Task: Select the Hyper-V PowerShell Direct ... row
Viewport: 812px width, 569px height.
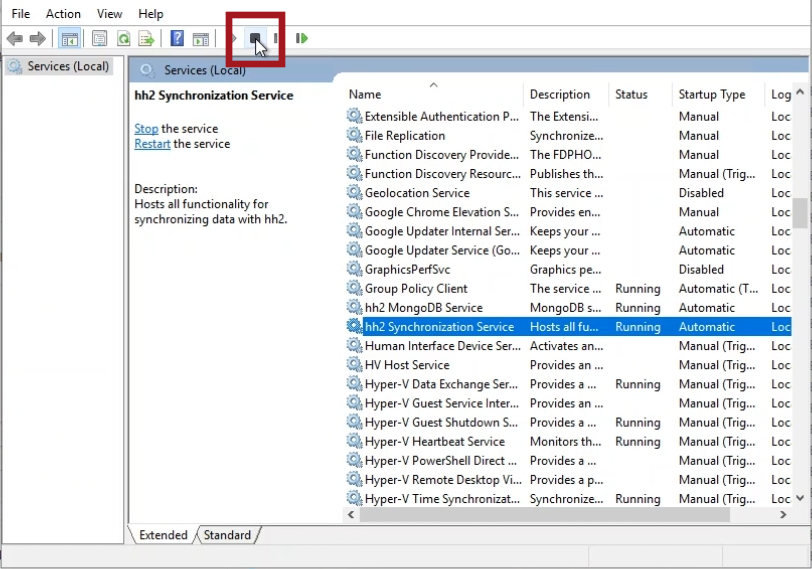Action: pos(568,461)
